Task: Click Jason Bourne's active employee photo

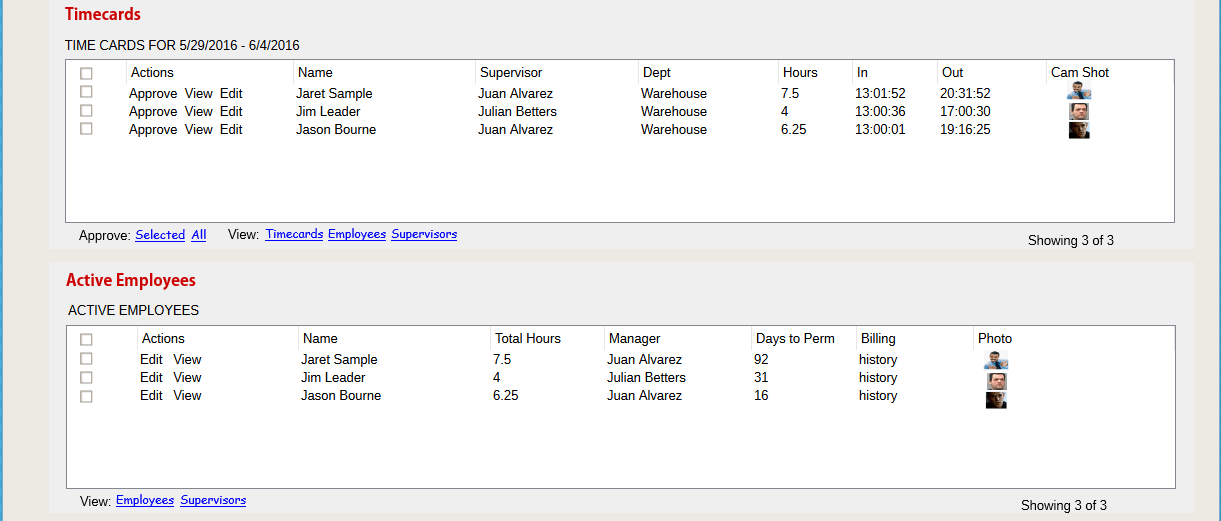Action: pos(996,400)
